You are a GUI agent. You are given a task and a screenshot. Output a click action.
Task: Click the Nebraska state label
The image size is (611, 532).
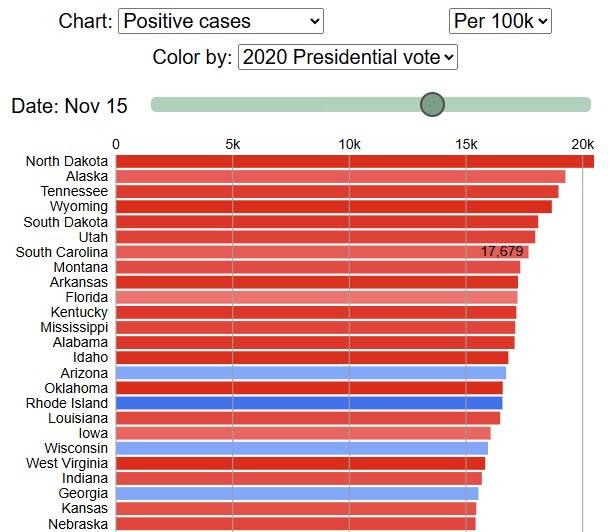pos(78,523)
